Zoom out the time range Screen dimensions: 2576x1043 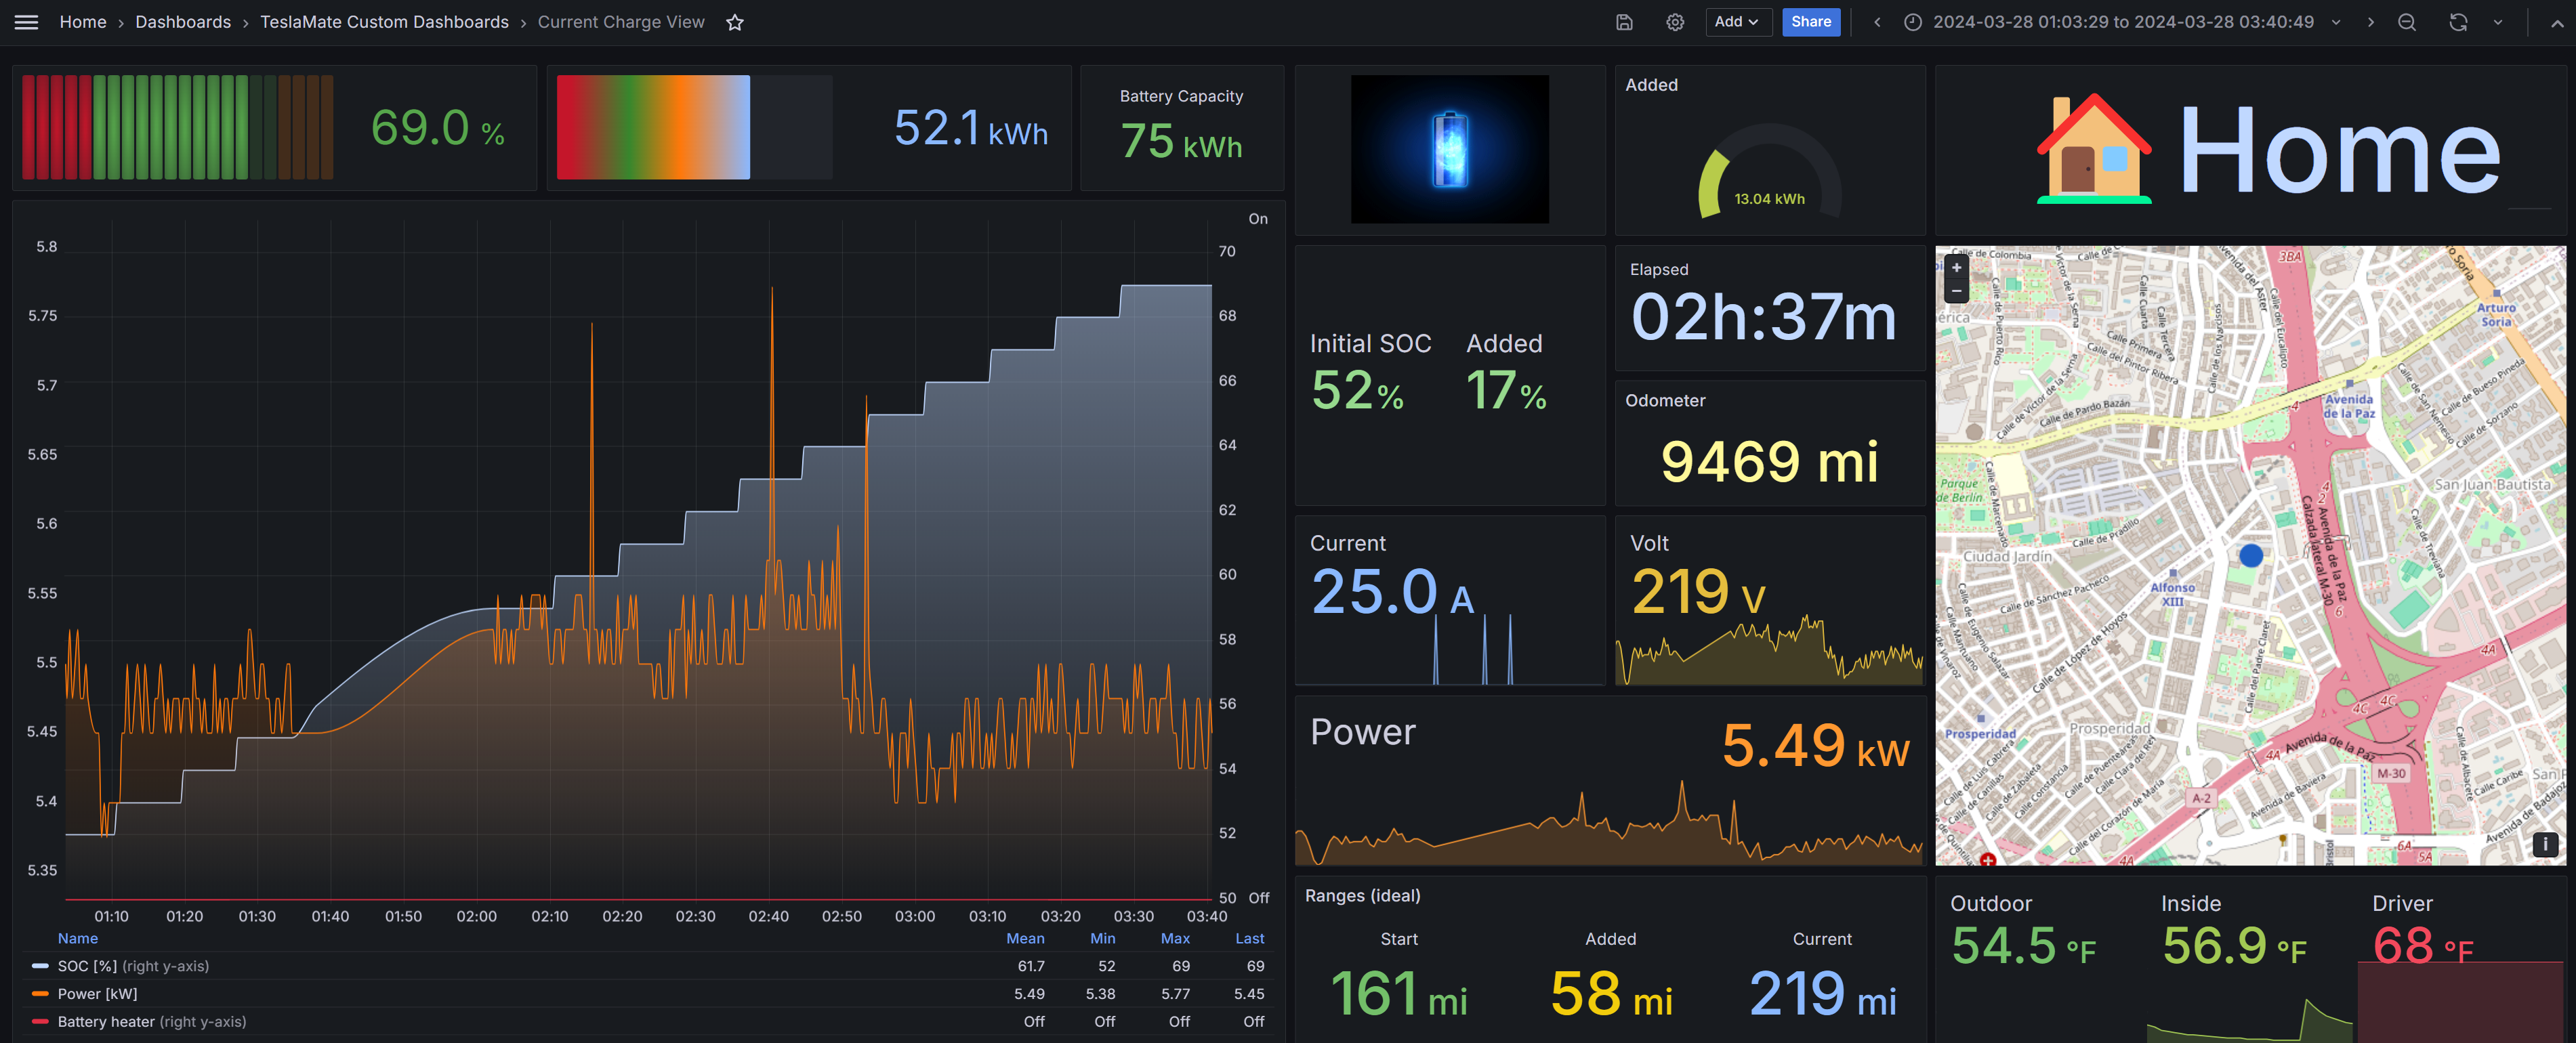tap(2407, 22)
